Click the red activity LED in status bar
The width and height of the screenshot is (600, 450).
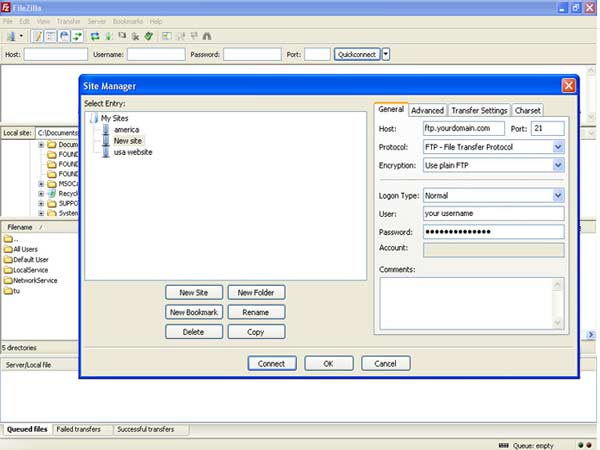click(589, 445)
